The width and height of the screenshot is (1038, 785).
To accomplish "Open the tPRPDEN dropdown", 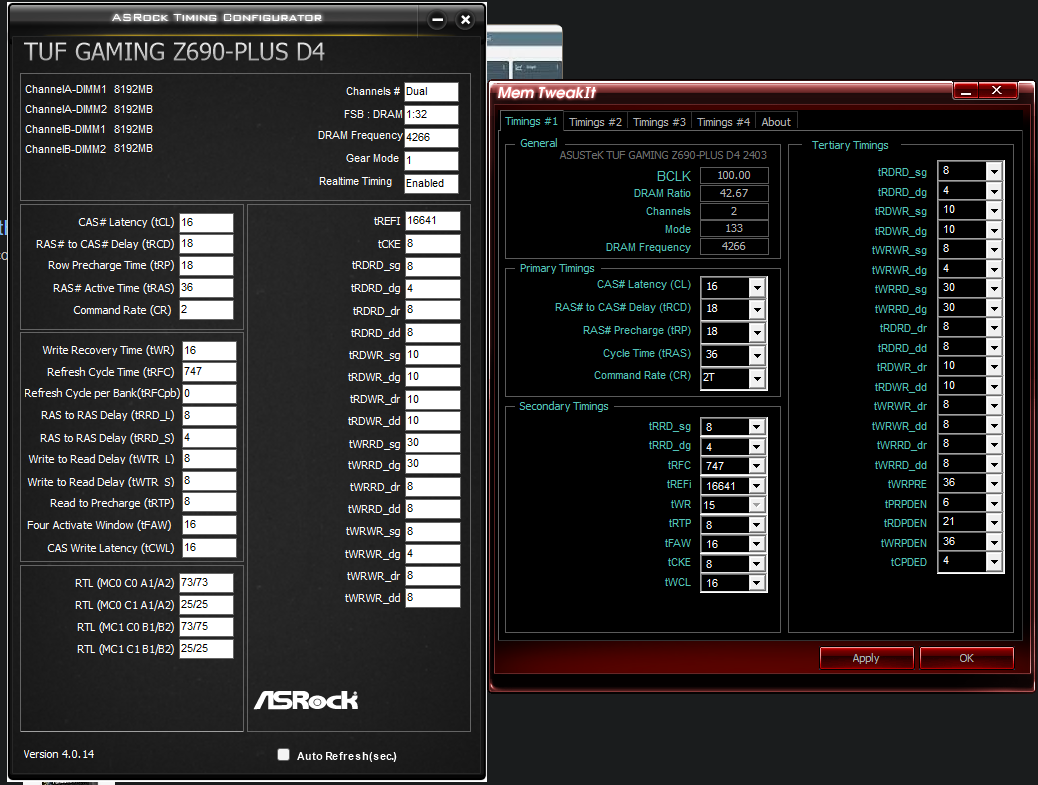I will pyautogui.click(x=994, y=504).
